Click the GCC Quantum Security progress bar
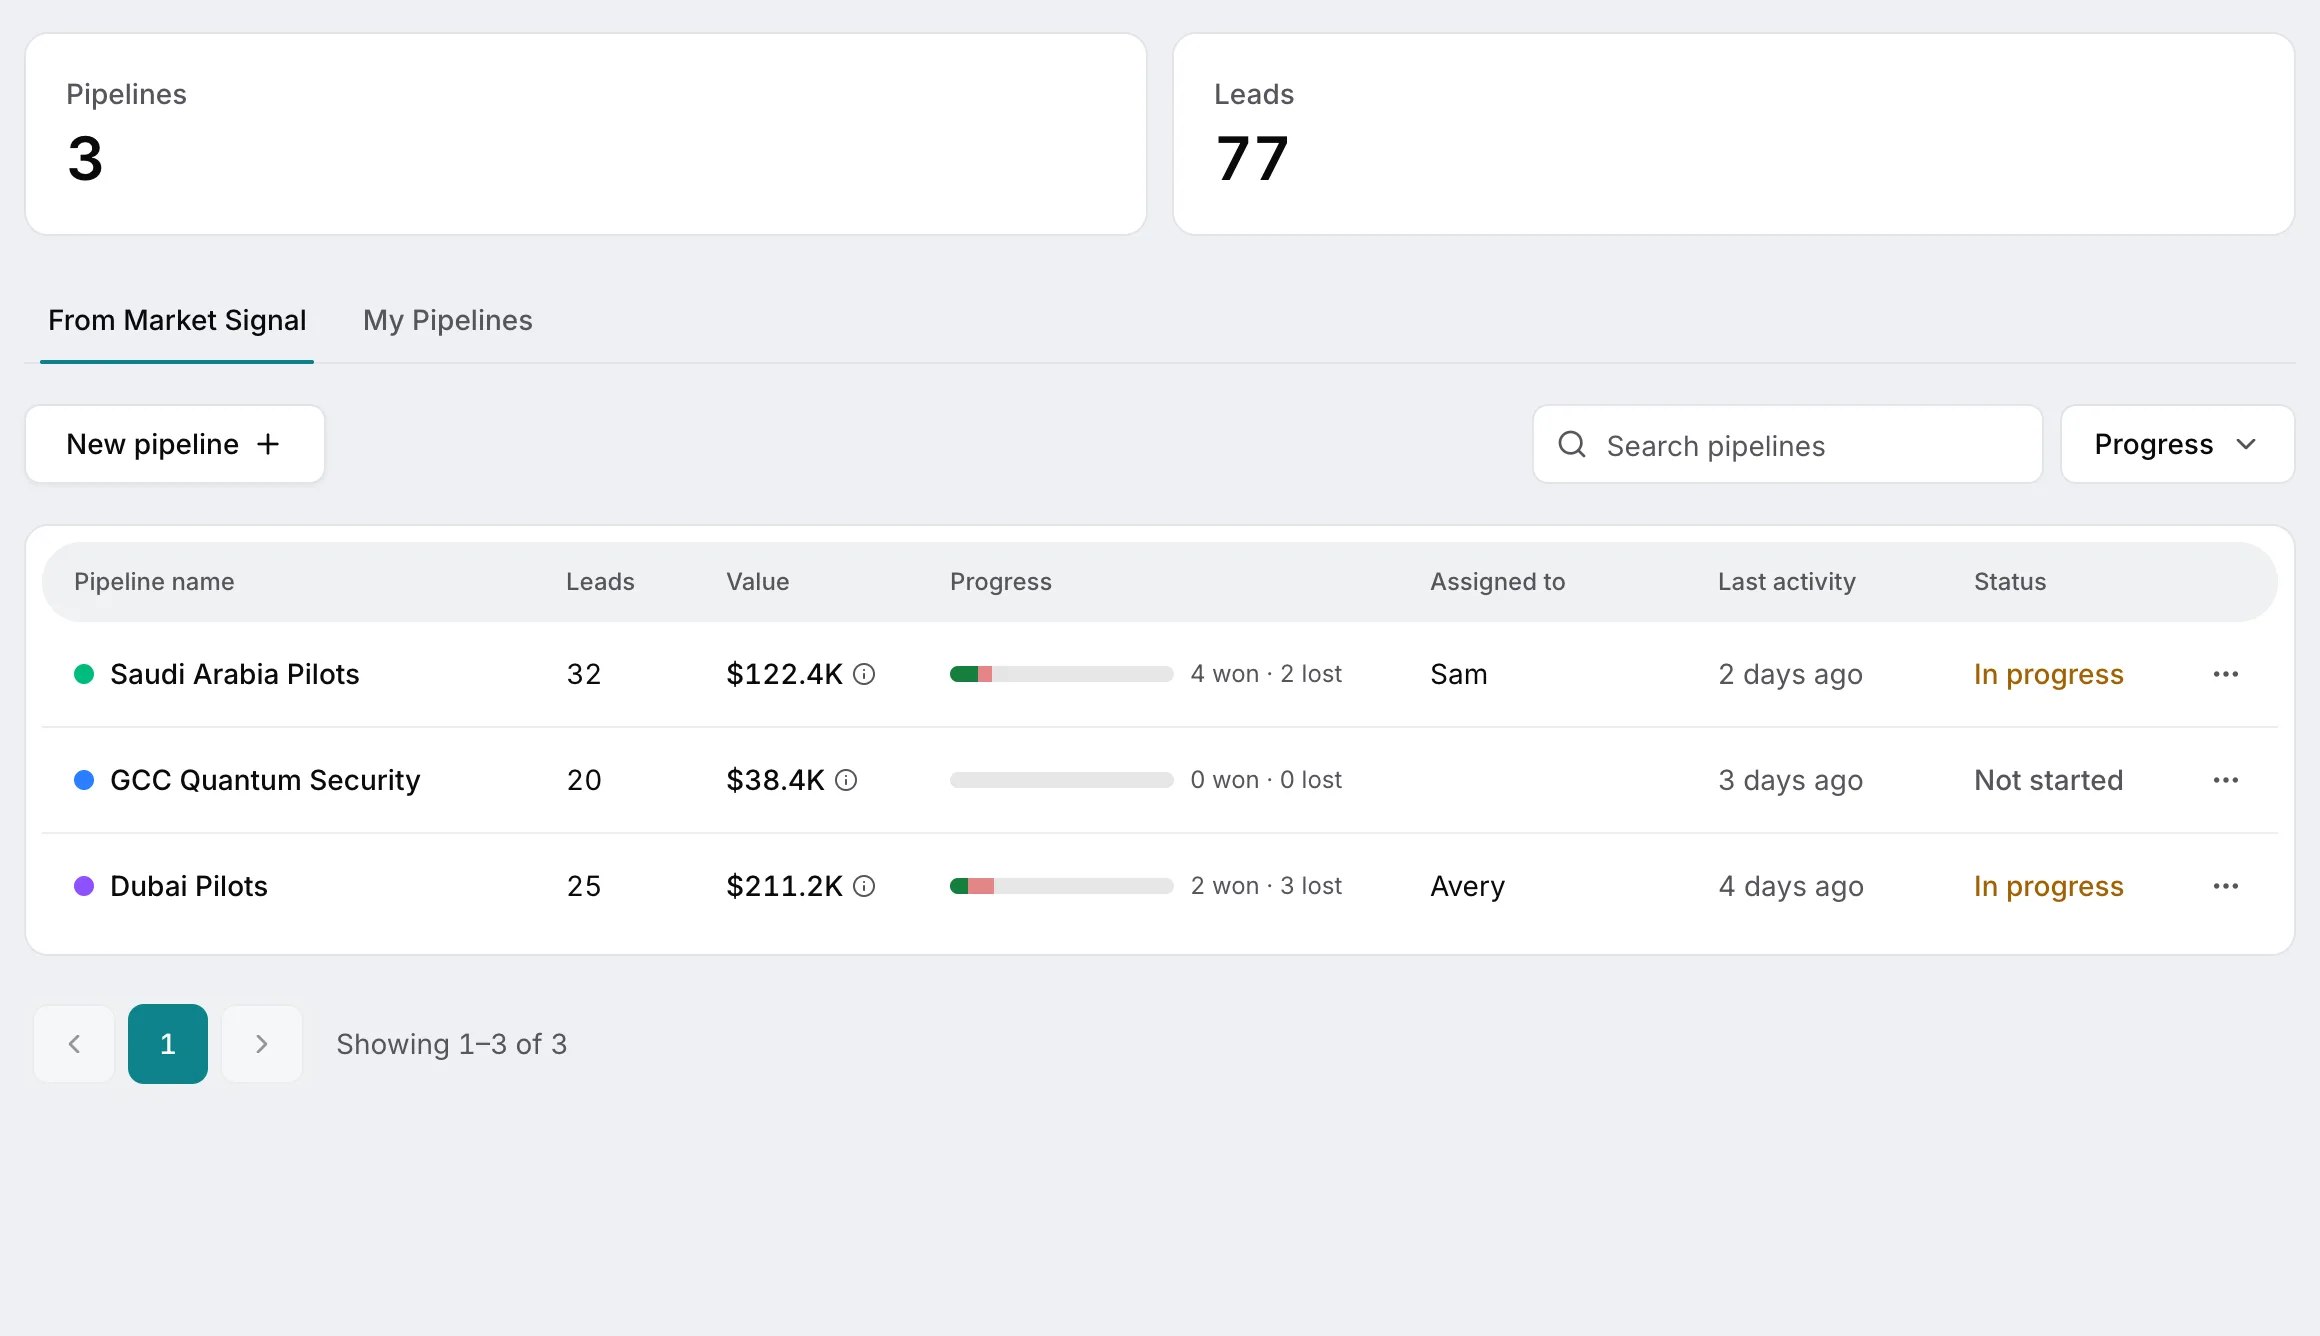 coord(1062,781)
